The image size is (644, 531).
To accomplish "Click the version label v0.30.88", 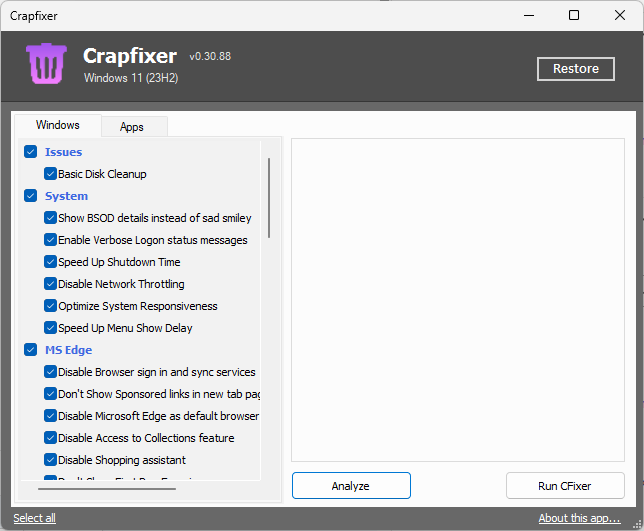I will click(x=210, y=56).
